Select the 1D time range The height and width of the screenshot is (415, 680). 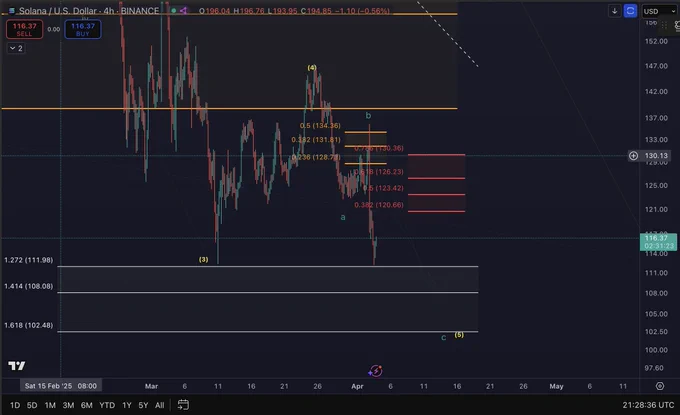click(x=15, y=405)
